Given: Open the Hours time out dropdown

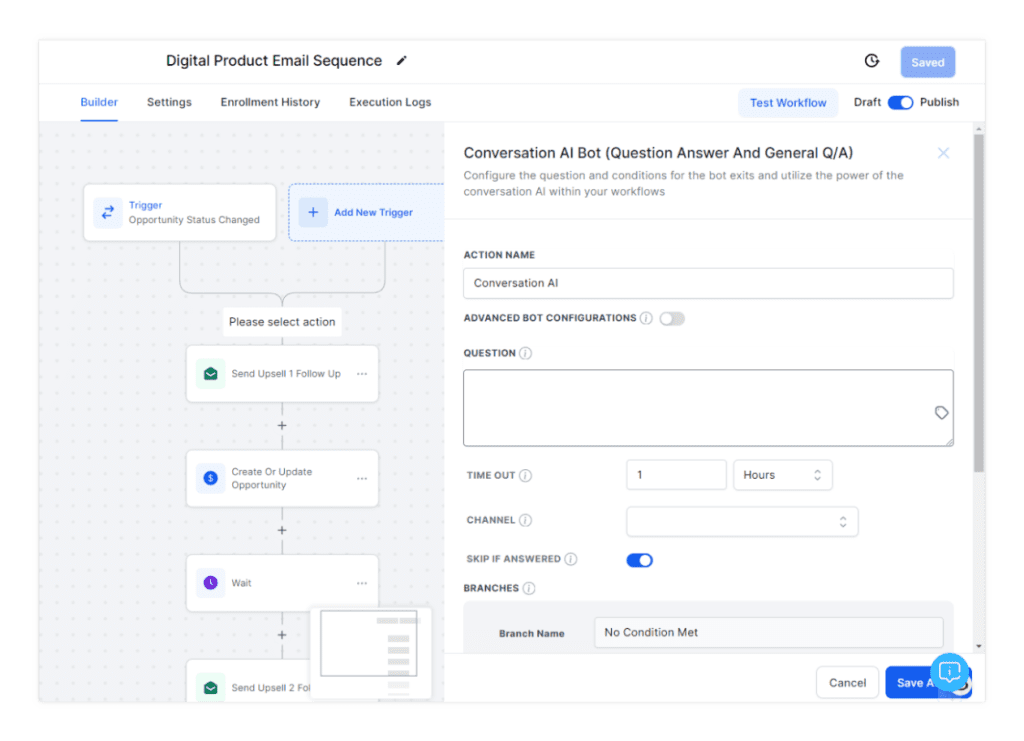Looking at the screenshot, I should (x=782, y=474).
